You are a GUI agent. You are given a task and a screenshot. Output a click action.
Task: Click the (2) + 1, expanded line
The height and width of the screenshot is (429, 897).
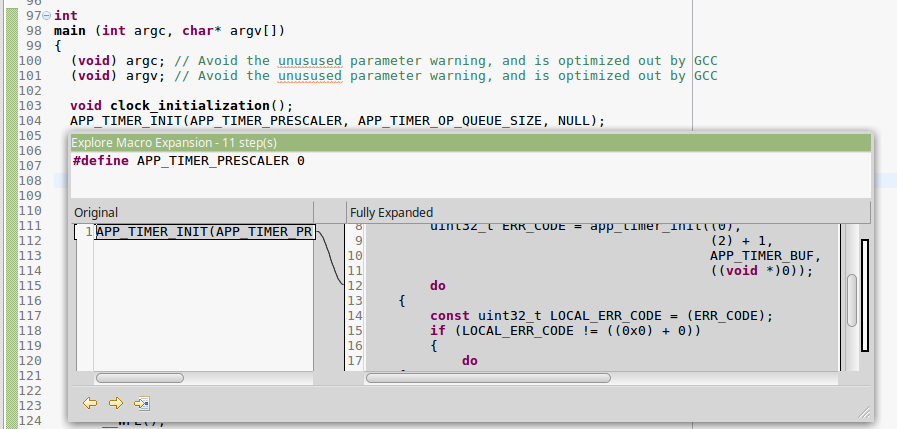[x=741, y=241]
